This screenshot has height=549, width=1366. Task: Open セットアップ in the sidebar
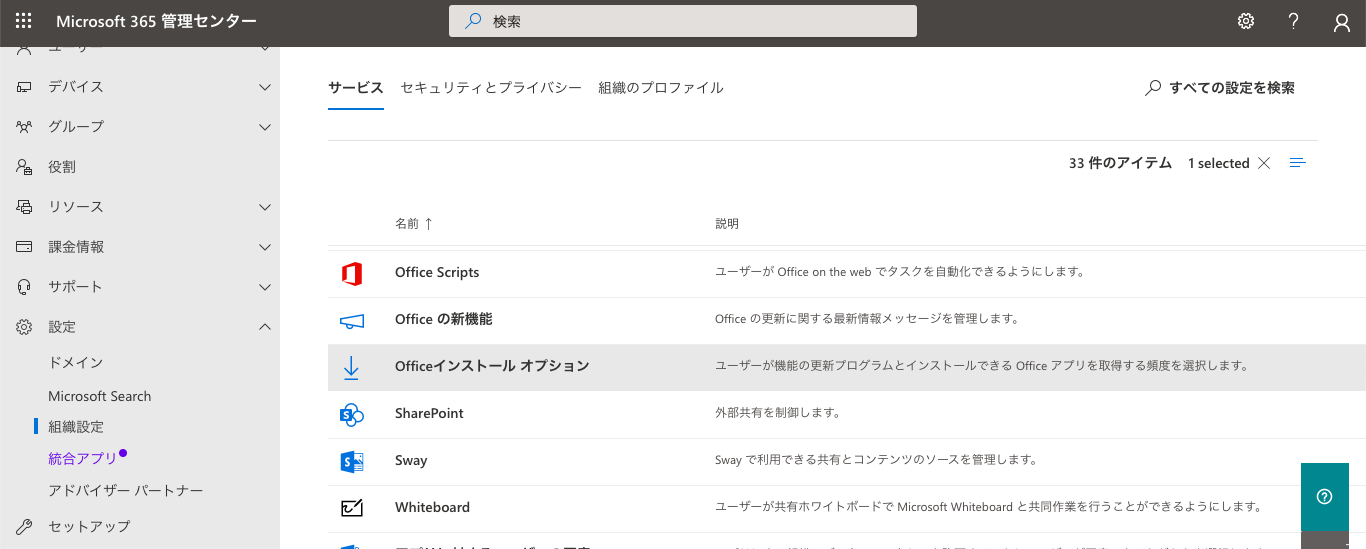pos(89,526)
